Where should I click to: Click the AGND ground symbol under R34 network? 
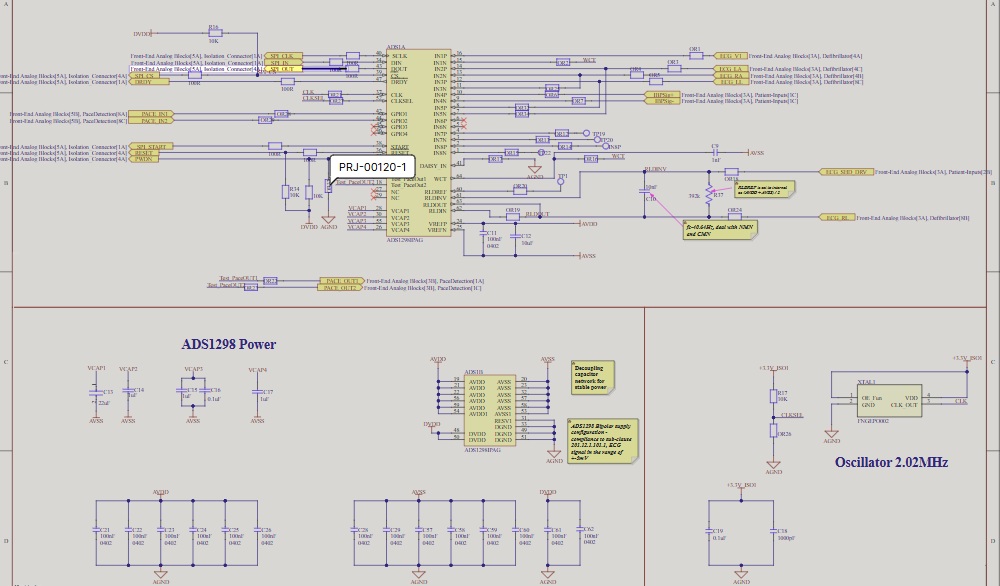[x=328, y=223]
